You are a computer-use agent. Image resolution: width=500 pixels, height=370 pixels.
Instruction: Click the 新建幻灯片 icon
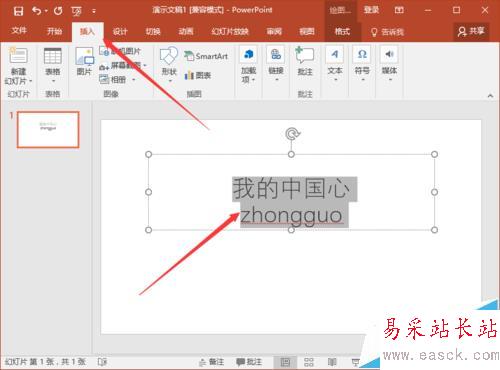[18, 56]
